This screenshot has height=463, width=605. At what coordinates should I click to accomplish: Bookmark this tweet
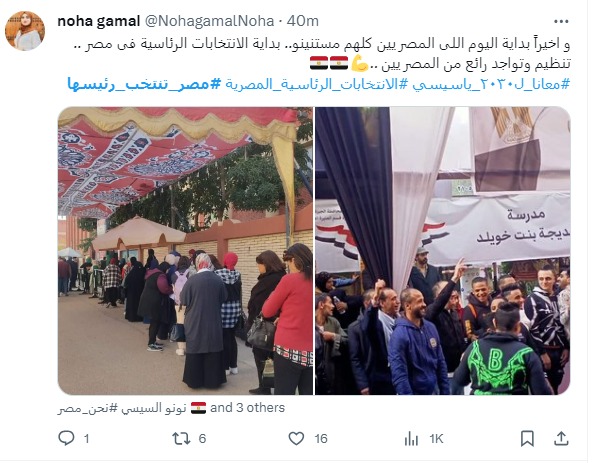(527, 439)
